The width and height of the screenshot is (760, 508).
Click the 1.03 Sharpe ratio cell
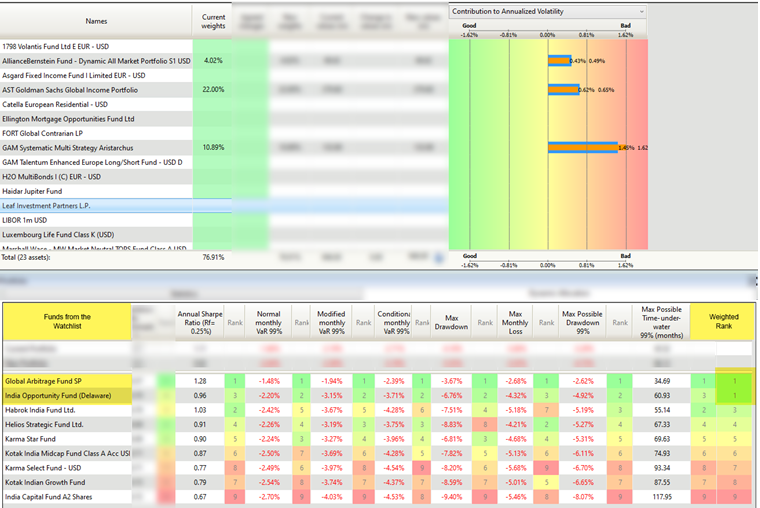tap(200, 410)
